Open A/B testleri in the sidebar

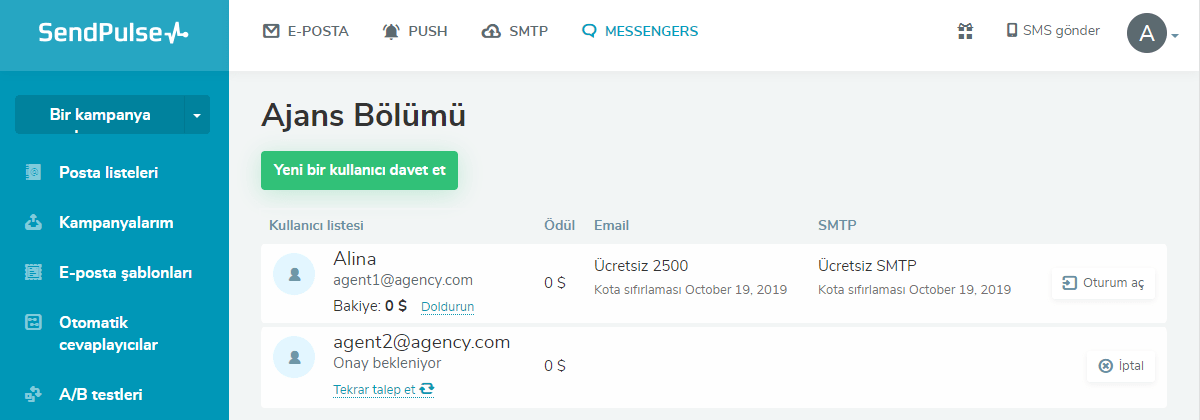(100, 394)
